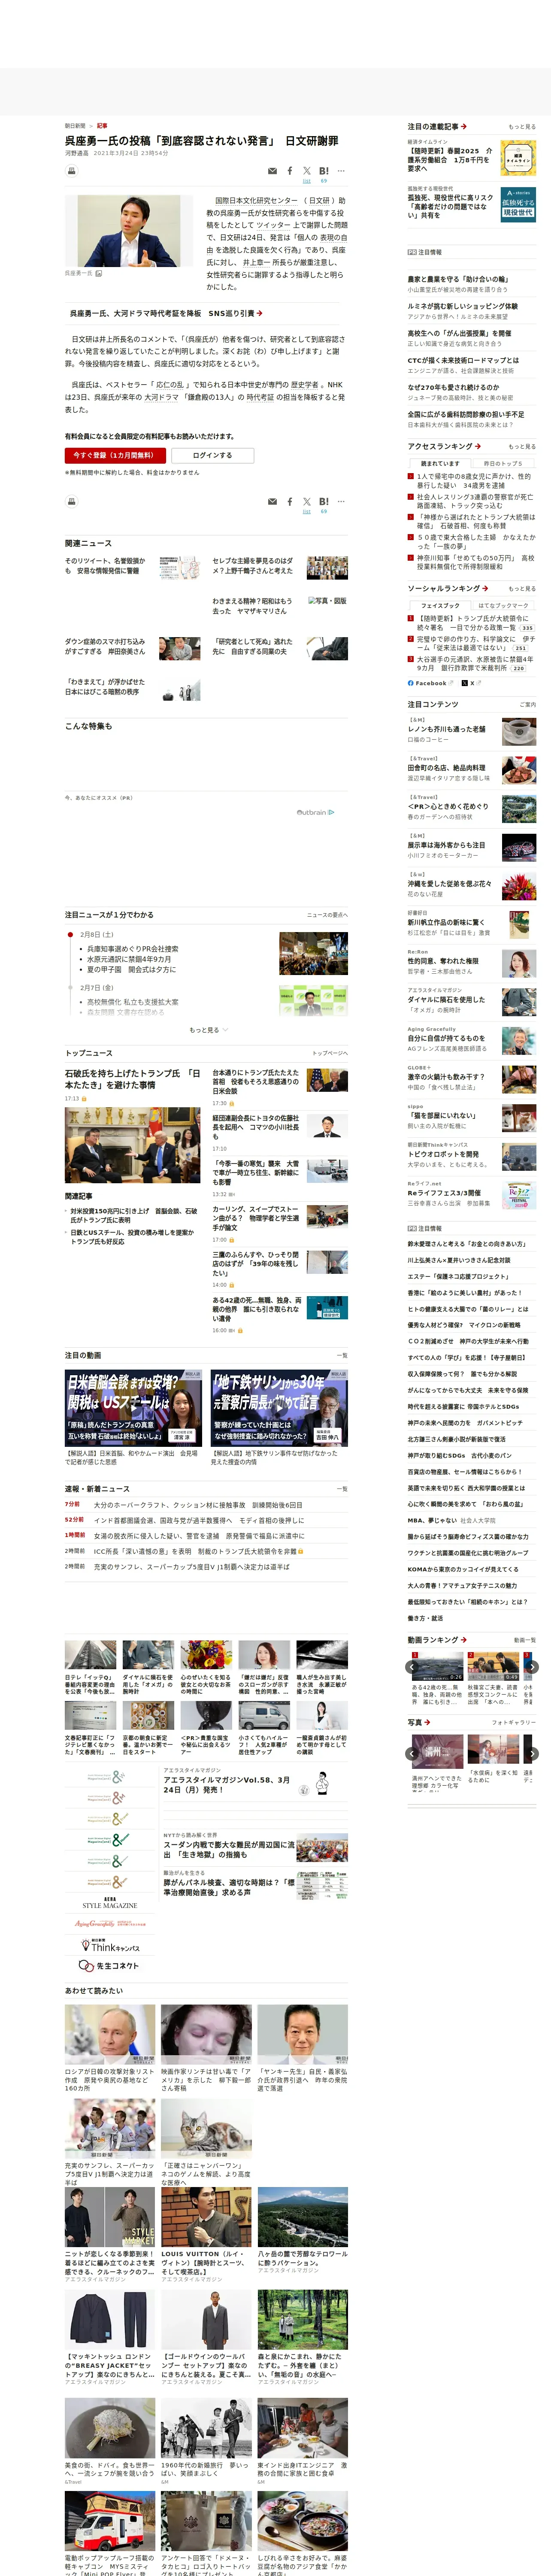The height and width of the screenshot is (2576, 551).
Task: Open the ニュースの要点へ link
Action: point(327,915)
